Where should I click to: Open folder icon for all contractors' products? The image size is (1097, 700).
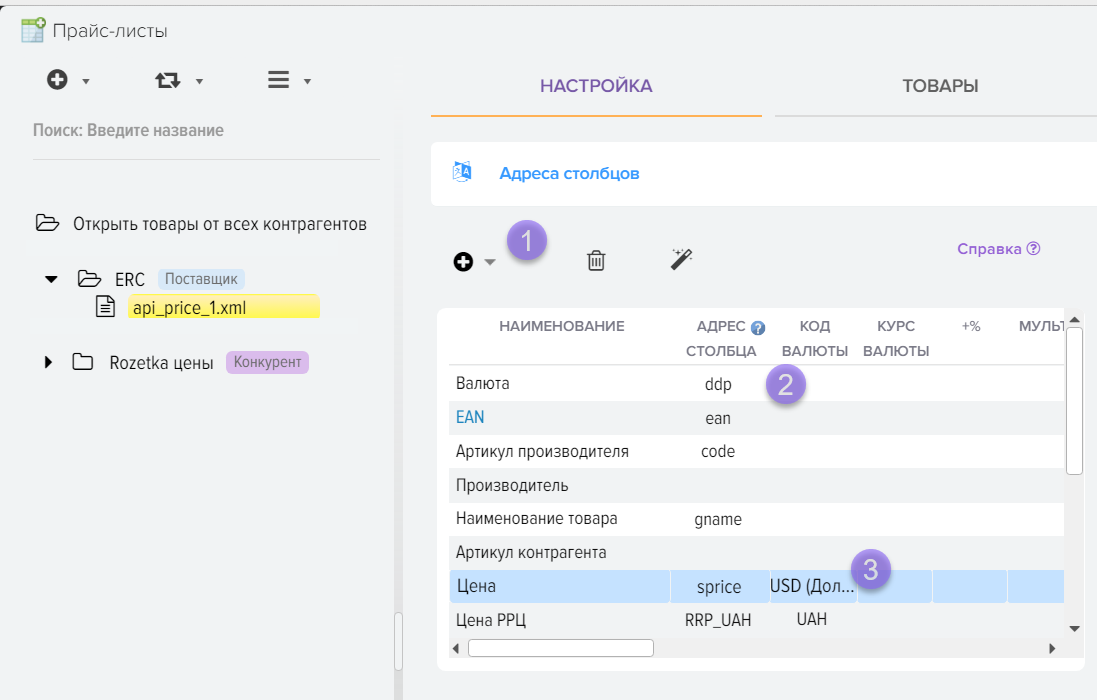(x=46, y=223)
